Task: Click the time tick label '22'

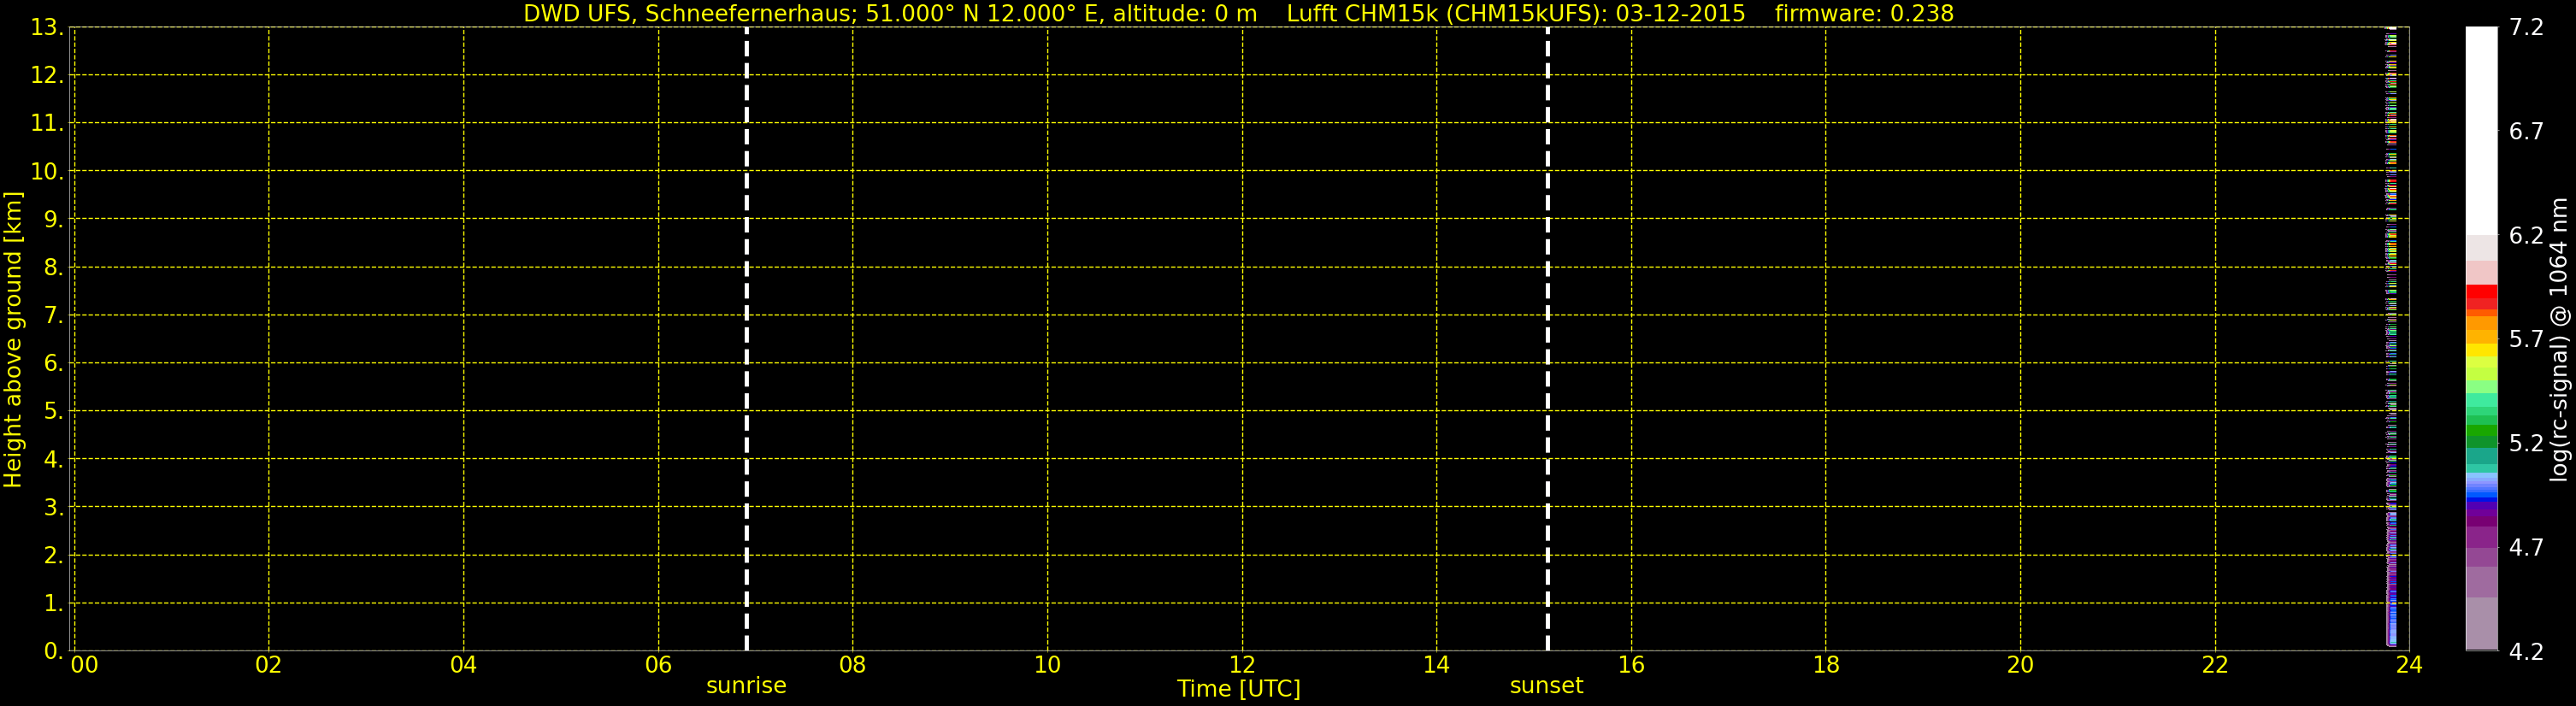Action: [2216, 665]
